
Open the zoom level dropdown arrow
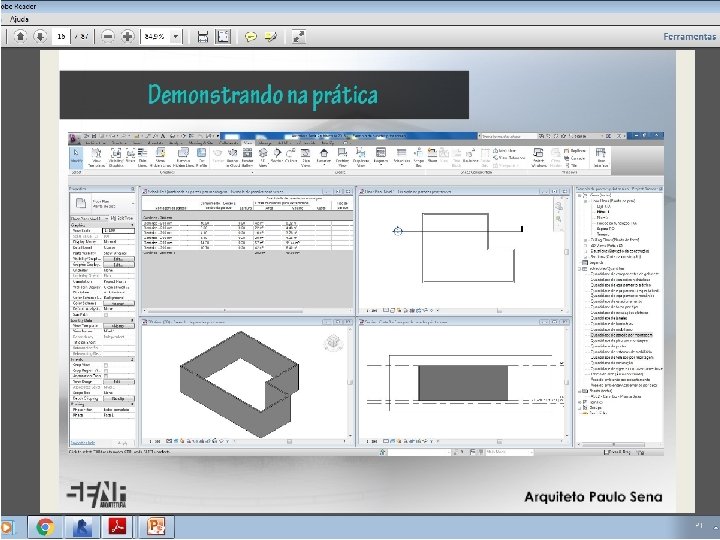176,36
